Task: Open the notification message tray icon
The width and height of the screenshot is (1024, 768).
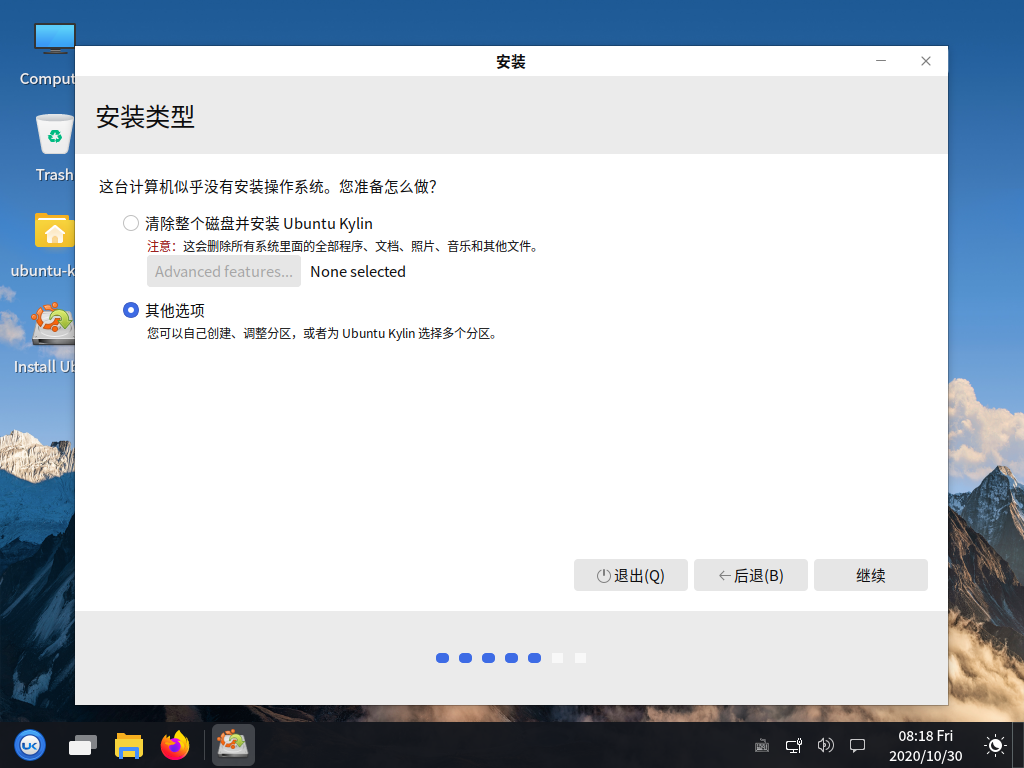Action: point(857,745)
